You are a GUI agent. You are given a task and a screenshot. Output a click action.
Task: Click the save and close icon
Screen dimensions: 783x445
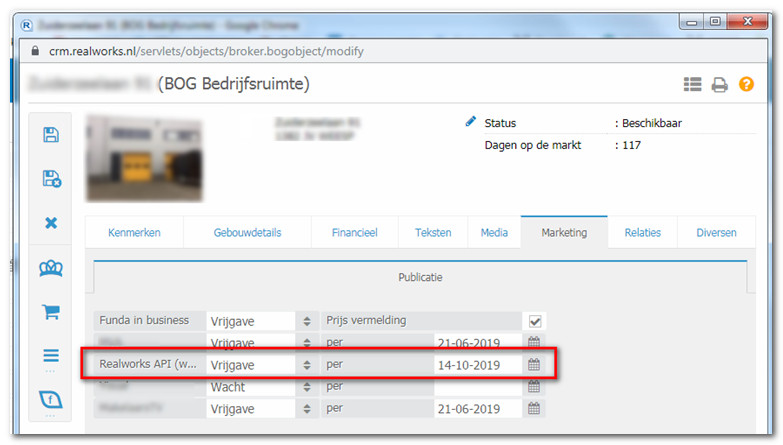[x=51, y=178]
